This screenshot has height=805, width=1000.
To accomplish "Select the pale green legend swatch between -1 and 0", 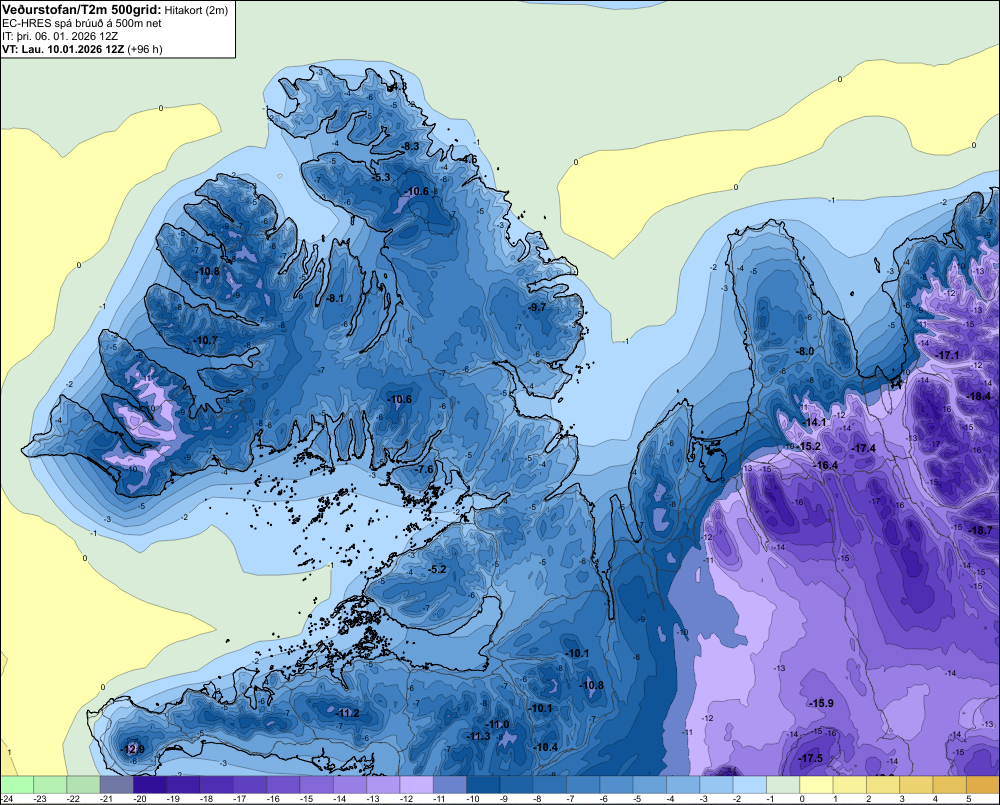I will point(783,784).
